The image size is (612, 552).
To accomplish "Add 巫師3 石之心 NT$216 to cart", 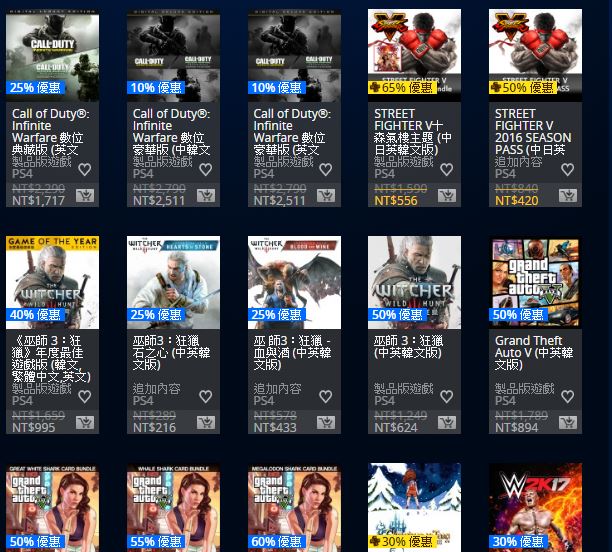I will (206, 422).
